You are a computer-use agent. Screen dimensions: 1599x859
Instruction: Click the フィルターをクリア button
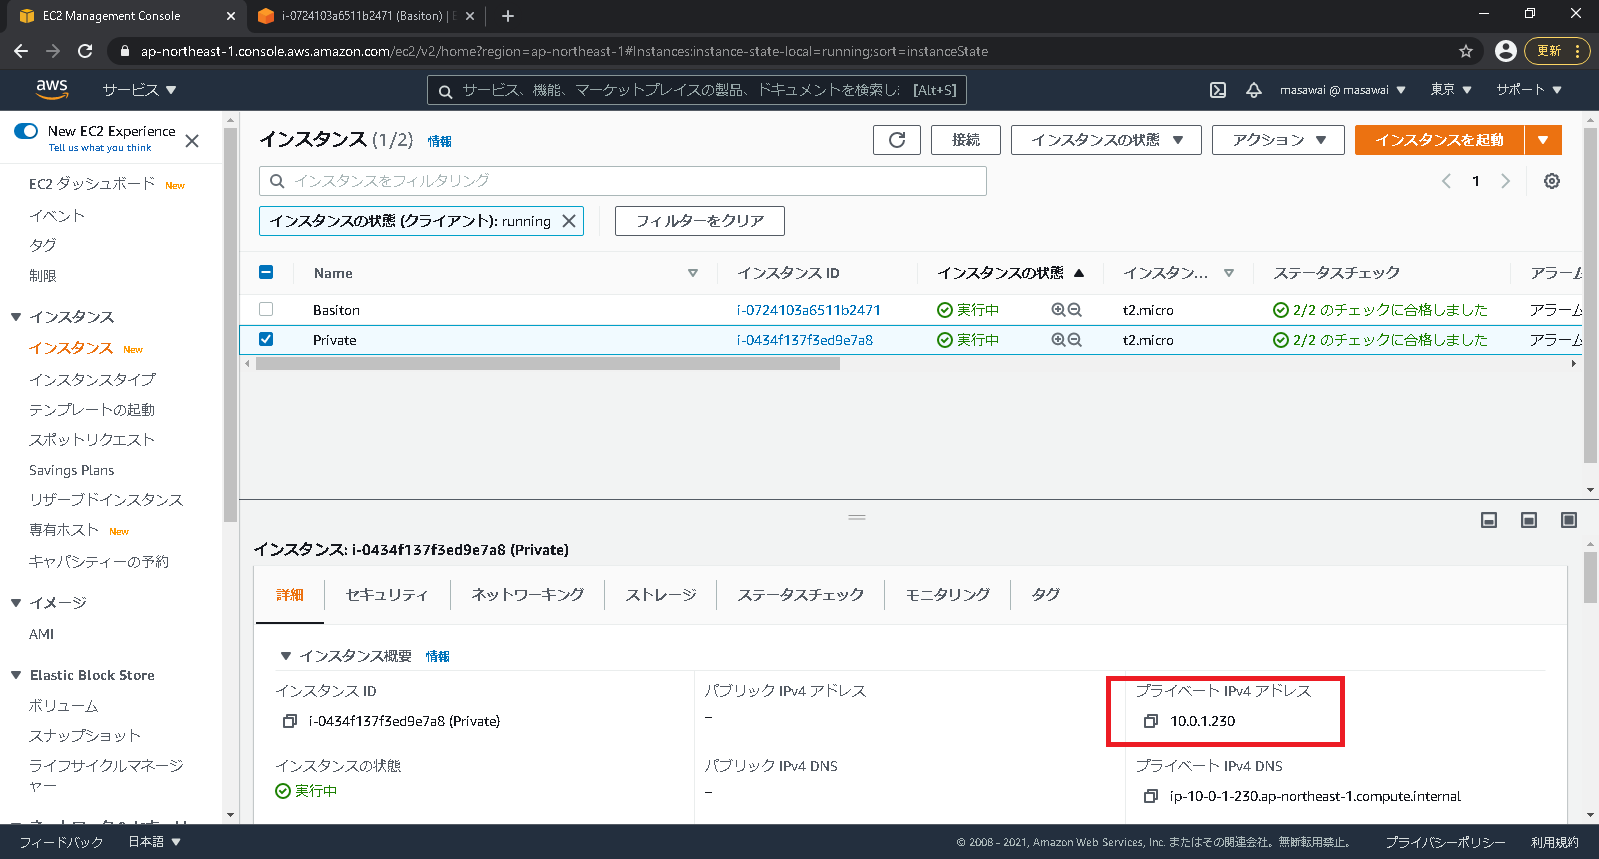(x=700, y=221)
